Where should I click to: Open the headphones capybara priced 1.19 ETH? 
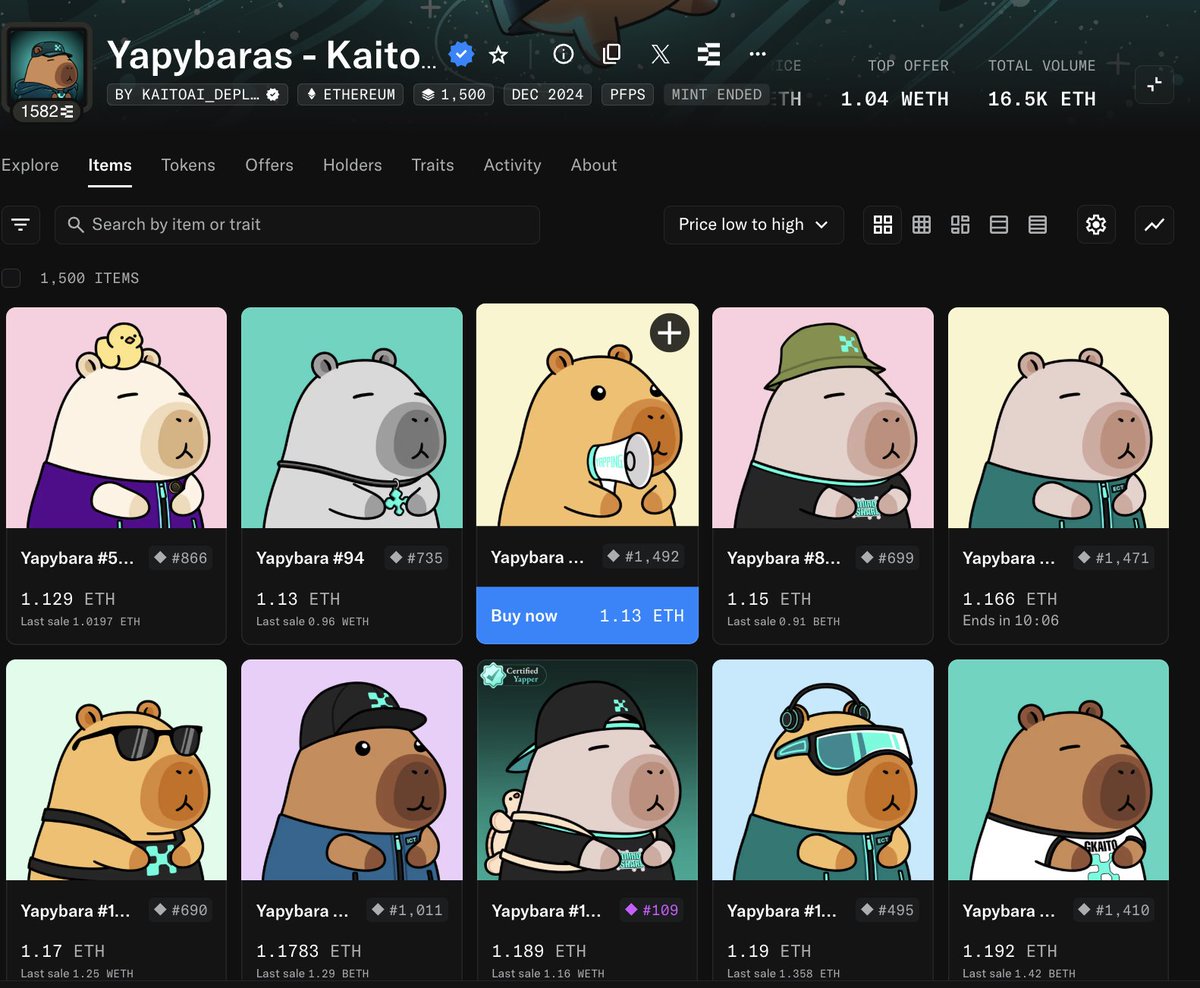click(823, 770)
